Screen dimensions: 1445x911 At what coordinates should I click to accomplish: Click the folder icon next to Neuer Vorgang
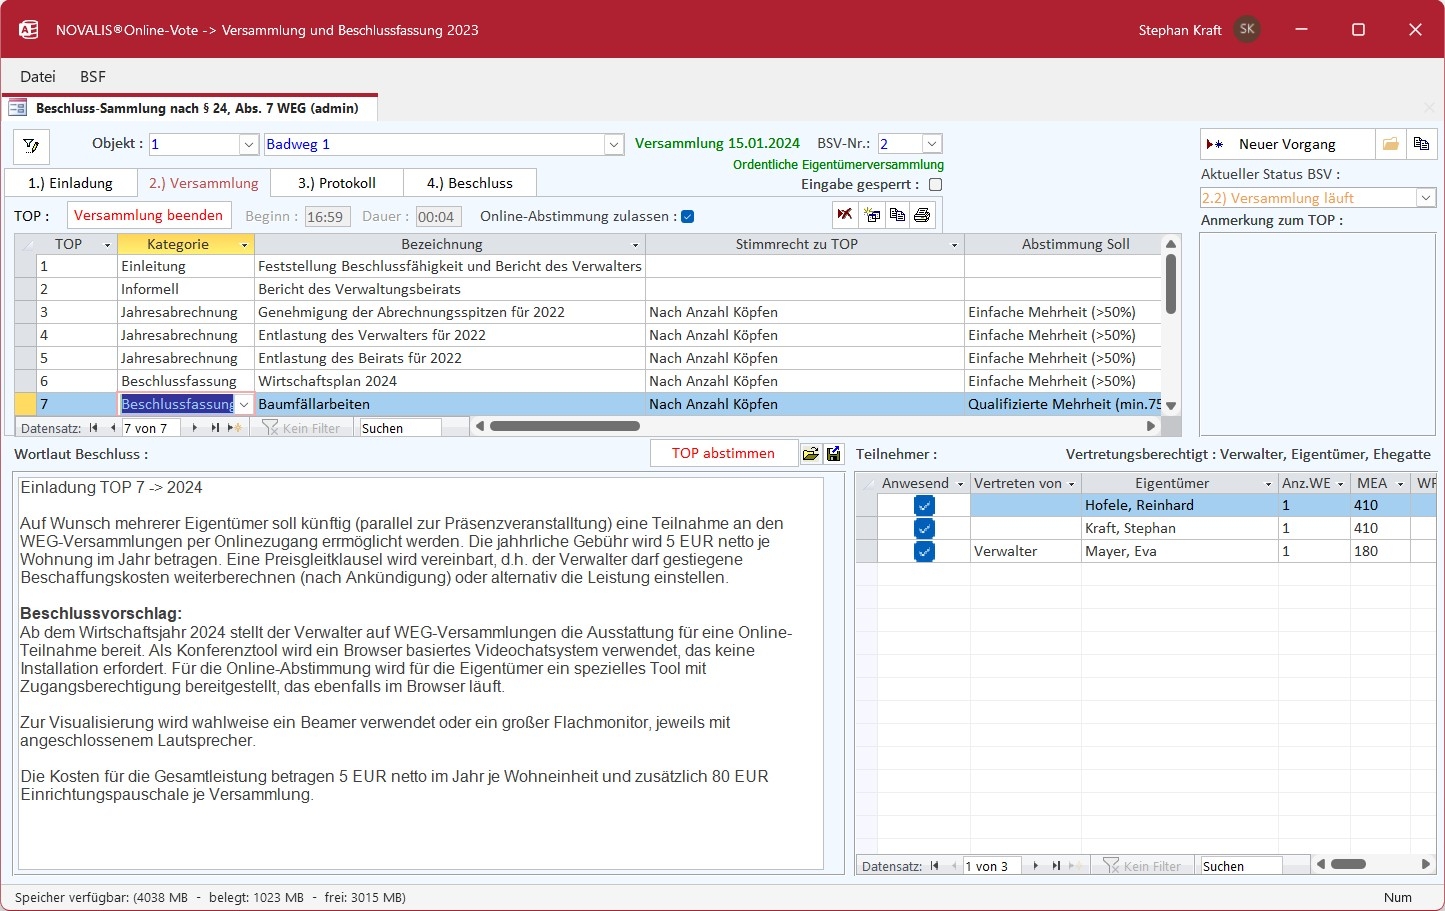[1390, 144]
